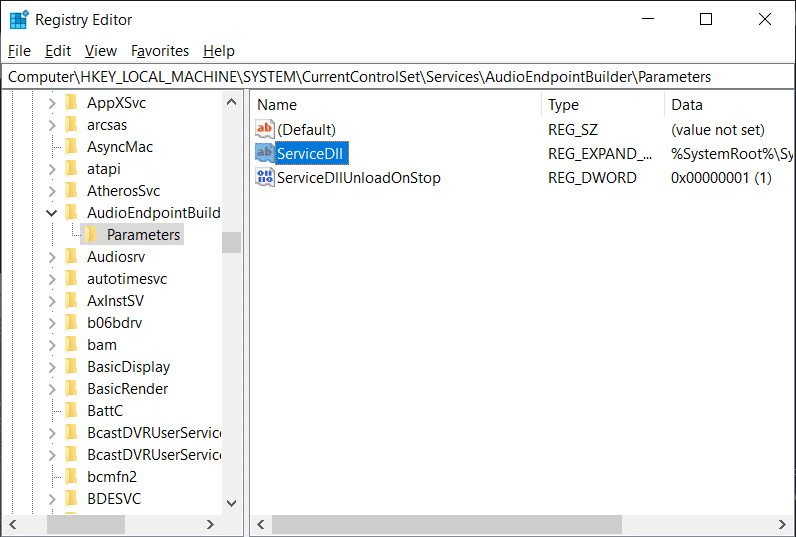Expand the arcsas key

pos(52,125)
